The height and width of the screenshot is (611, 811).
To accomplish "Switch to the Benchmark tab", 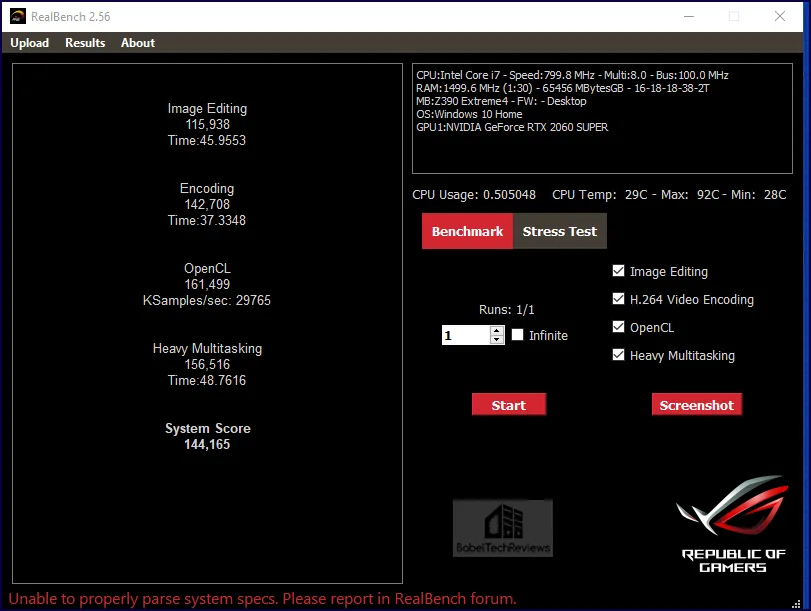I will pos(467,231).
